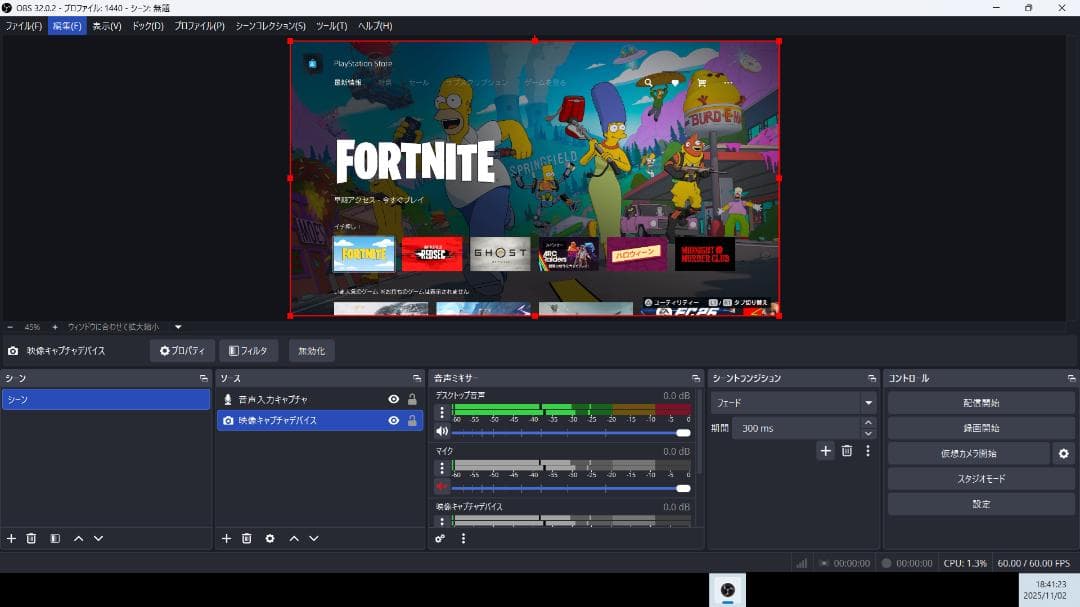Open source properties gear in ソース toolbar
Viewport: 1080px width, 607px height.
click(x=270, y=539)
